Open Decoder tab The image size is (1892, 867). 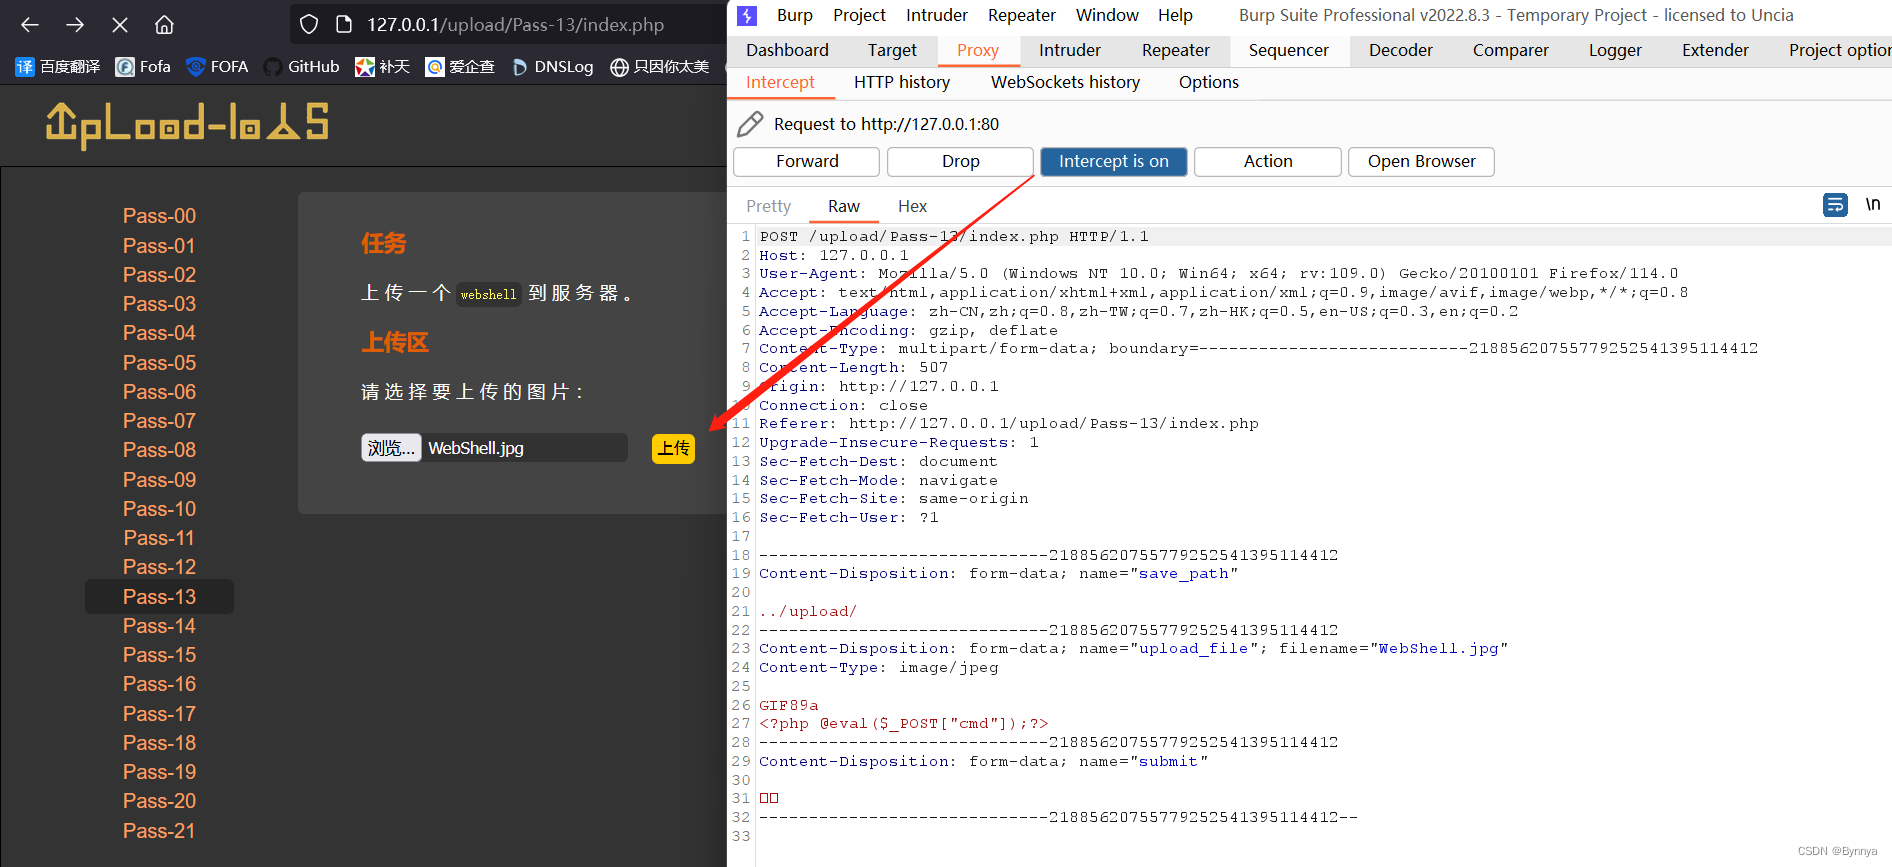(x=1400, y=50)
